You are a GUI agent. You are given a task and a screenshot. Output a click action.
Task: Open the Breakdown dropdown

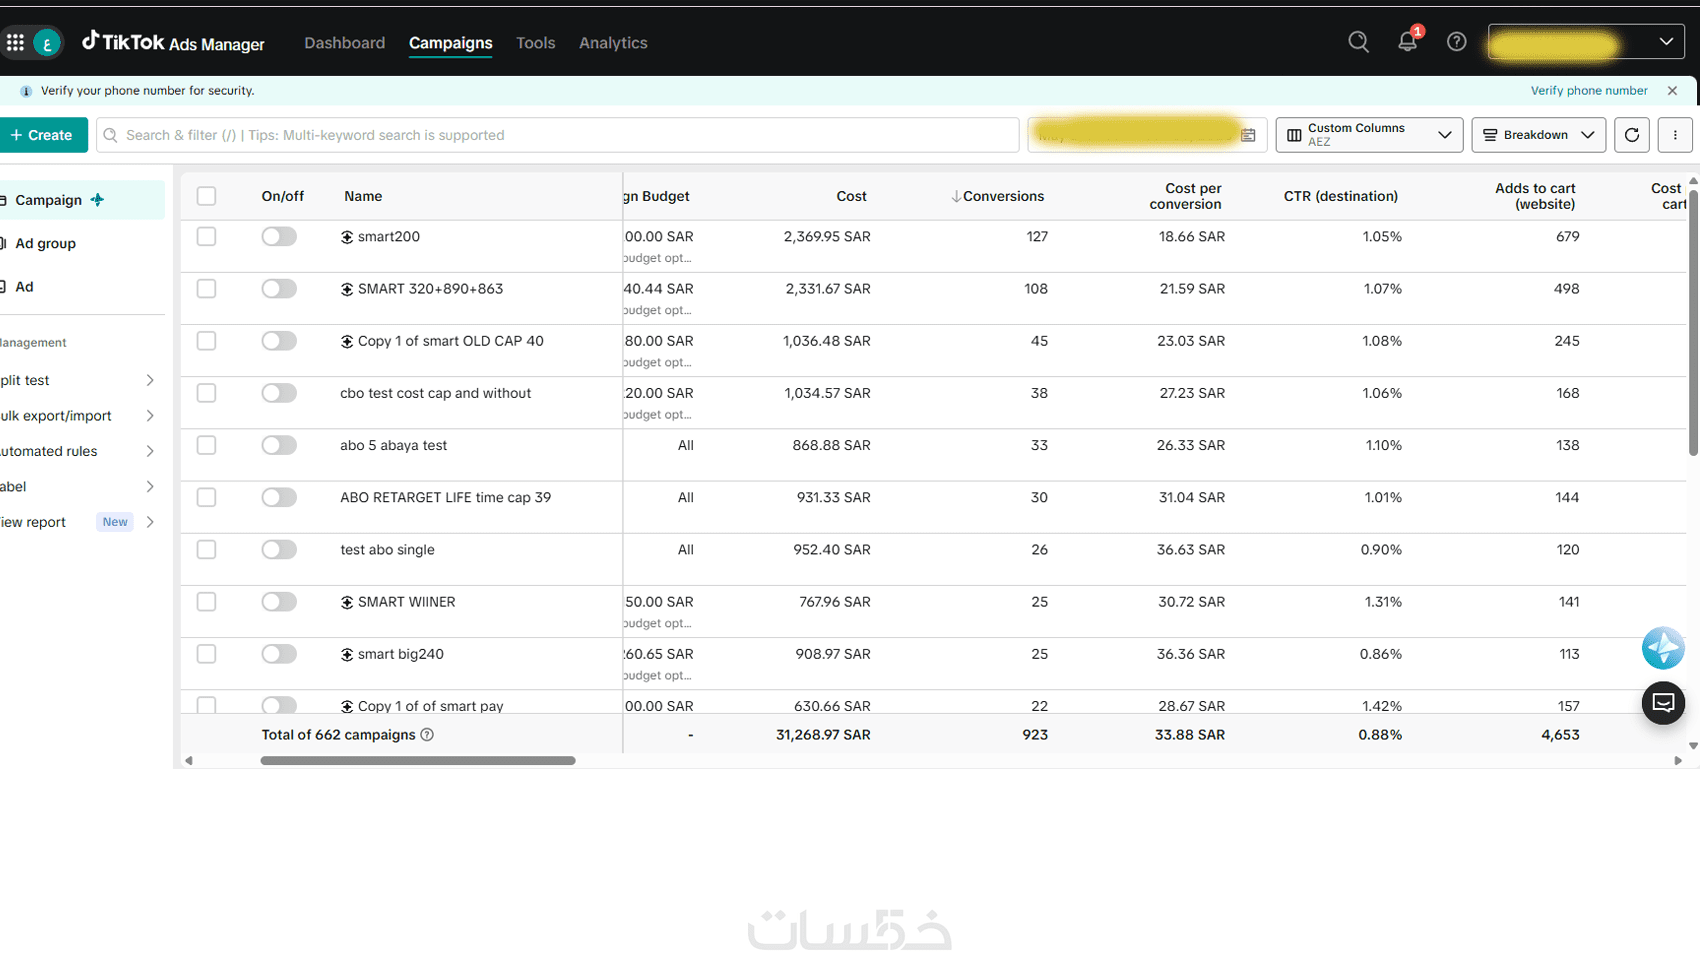[1538, 135]
